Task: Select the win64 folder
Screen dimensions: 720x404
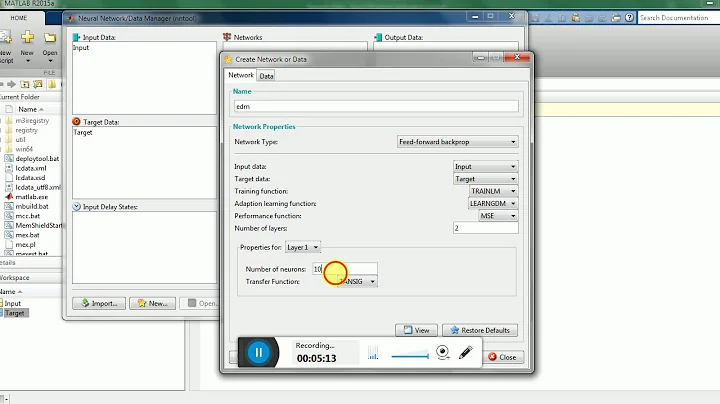Action: coord(24,149)
